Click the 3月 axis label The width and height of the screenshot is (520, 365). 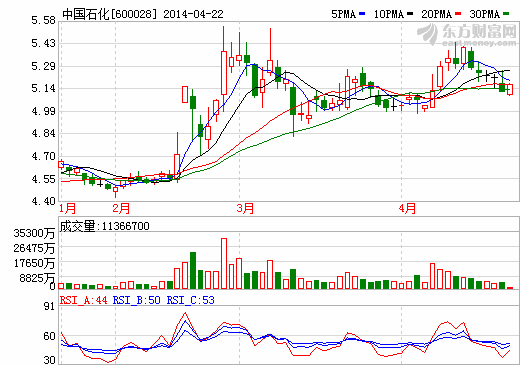[245, 208]
